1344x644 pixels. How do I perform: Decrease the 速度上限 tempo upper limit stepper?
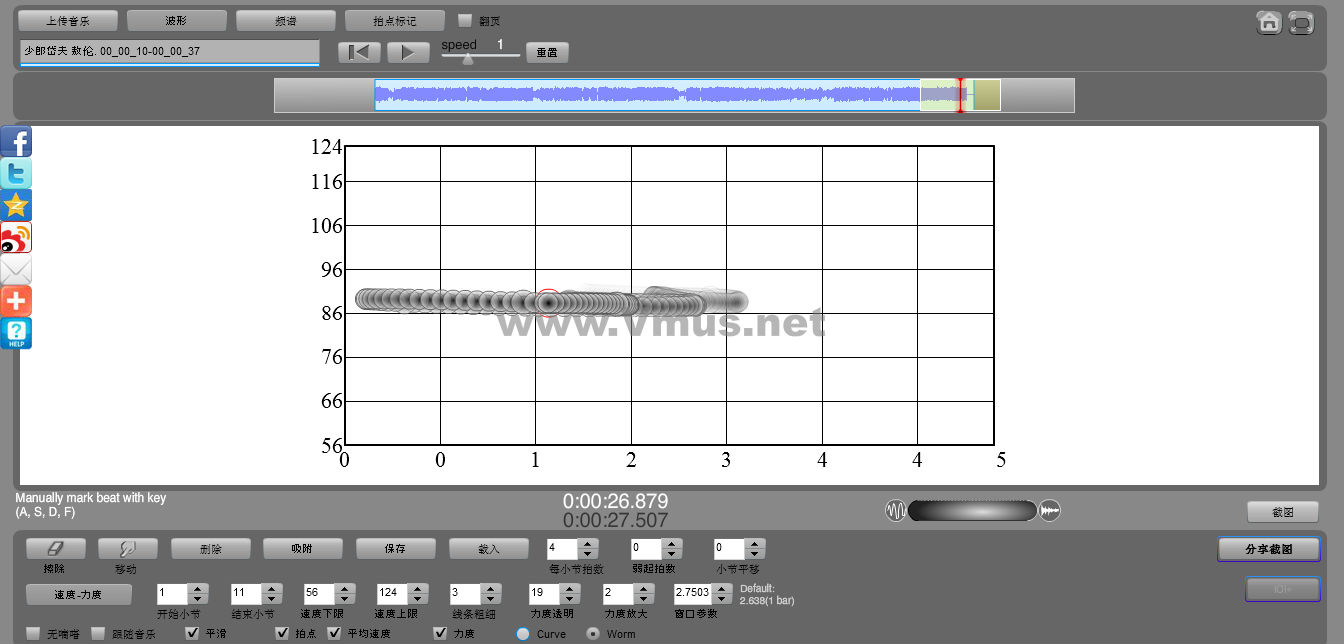click(418, 599)
